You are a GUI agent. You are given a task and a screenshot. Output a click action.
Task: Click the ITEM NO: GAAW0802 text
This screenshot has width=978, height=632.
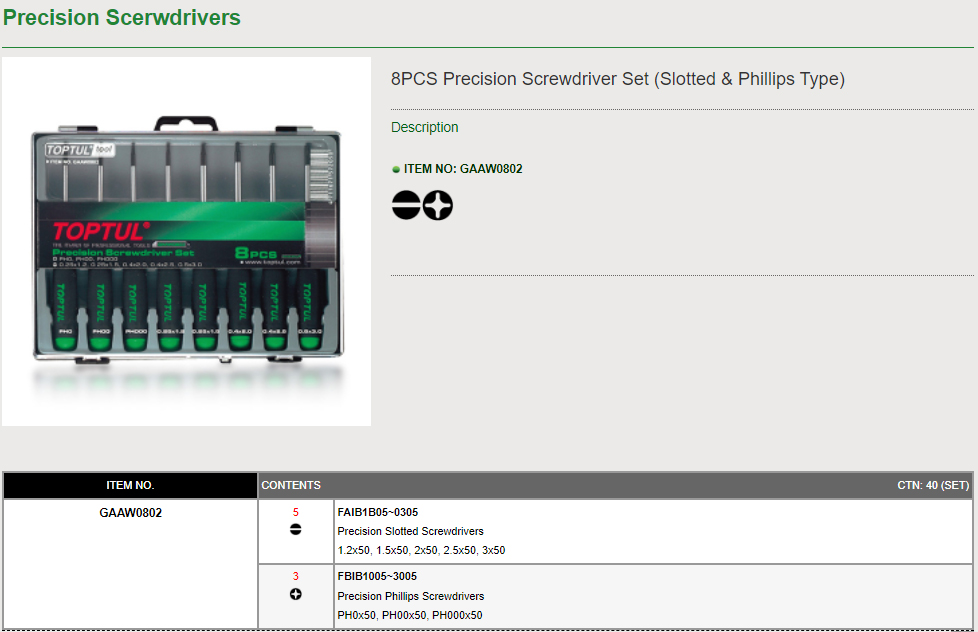pyautogui.click(x=463, y=169)
